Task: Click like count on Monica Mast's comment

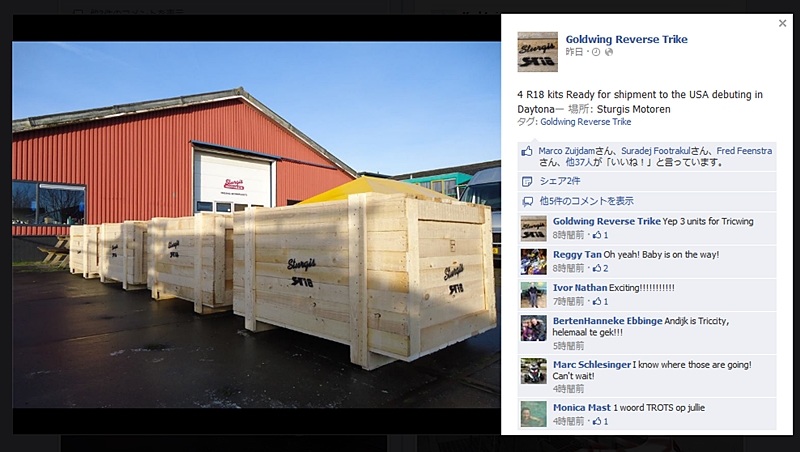Action: (601, 421)
